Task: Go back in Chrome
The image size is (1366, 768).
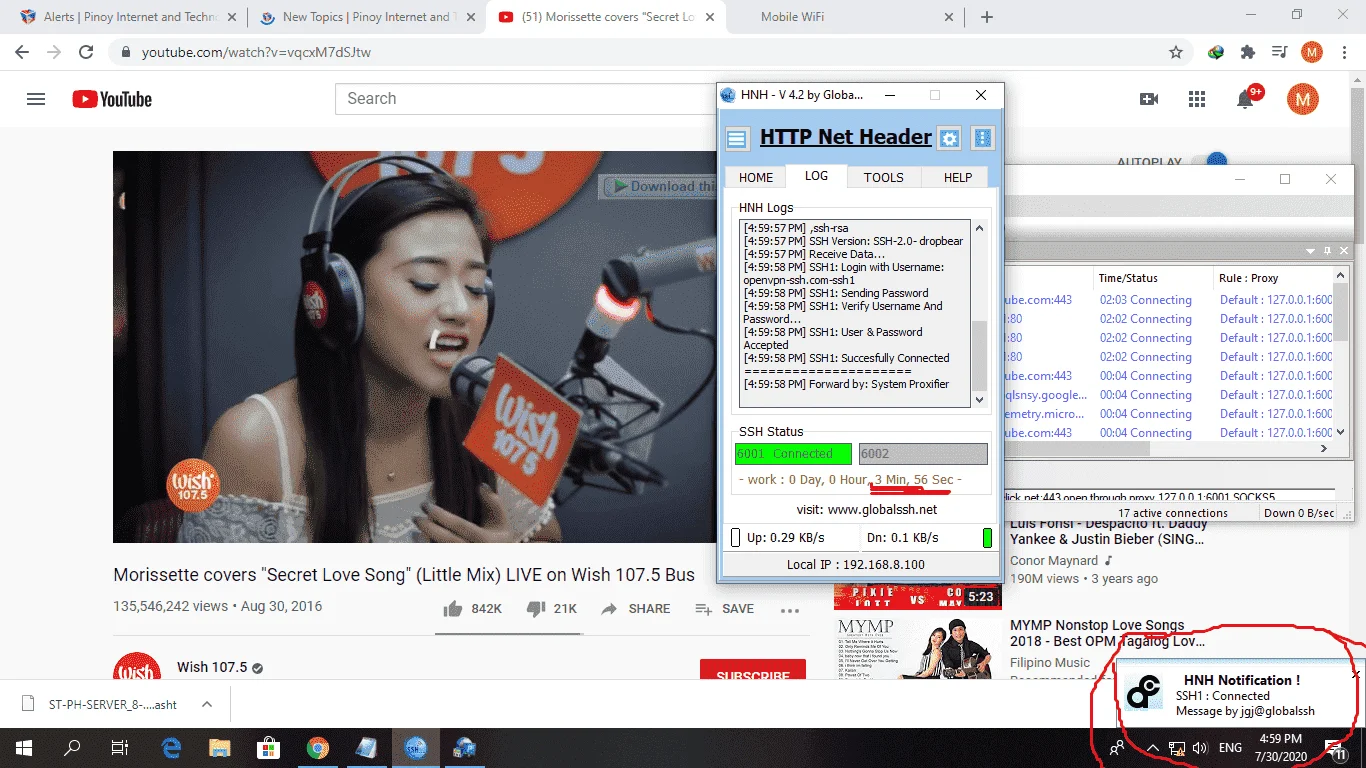Action: 22,52
